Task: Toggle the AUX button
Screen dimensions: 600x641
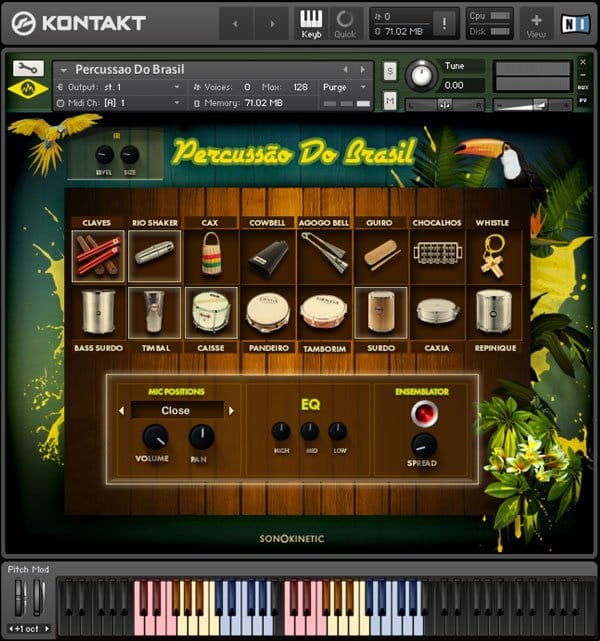Action: [583, 87]
